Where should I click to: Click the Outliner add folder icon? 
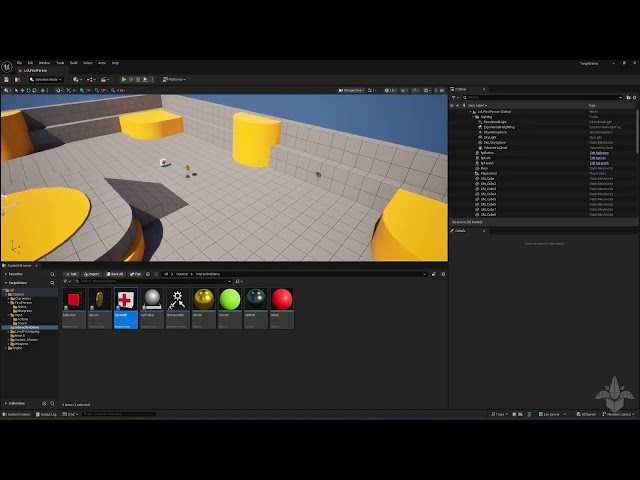coord(628,98)
